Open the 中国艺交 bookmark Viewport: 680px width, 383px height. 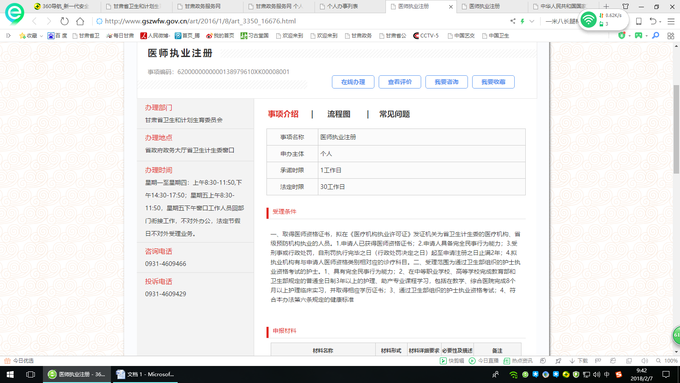(461, 36)
